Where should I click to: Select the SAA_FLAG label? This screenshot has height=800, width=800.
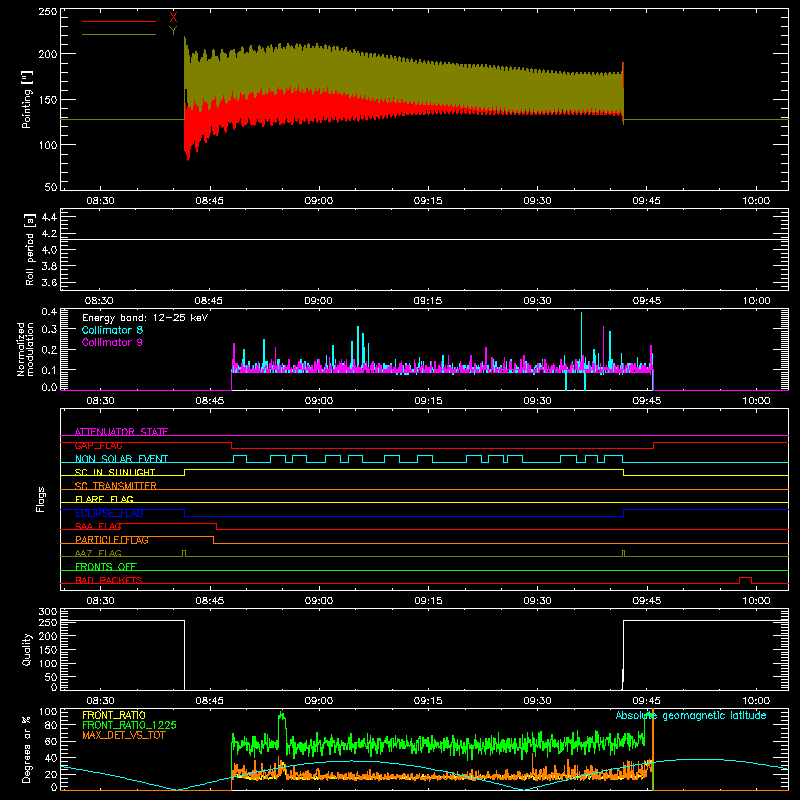[x=98, y=526]
